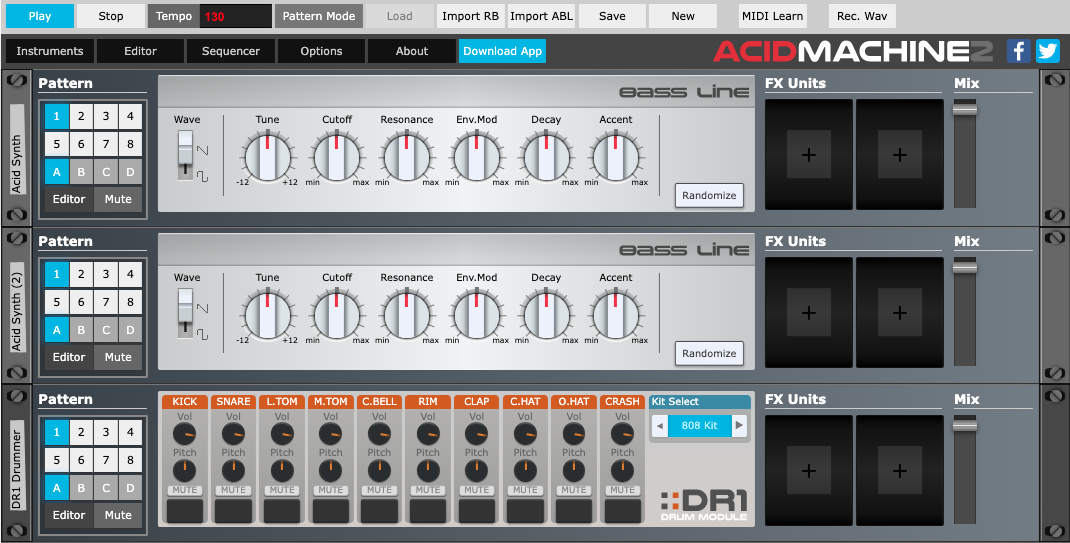This screenshot has width=1070, height=543.
Task: Mute the C.HAT drum channel
Action: (525, 490)
